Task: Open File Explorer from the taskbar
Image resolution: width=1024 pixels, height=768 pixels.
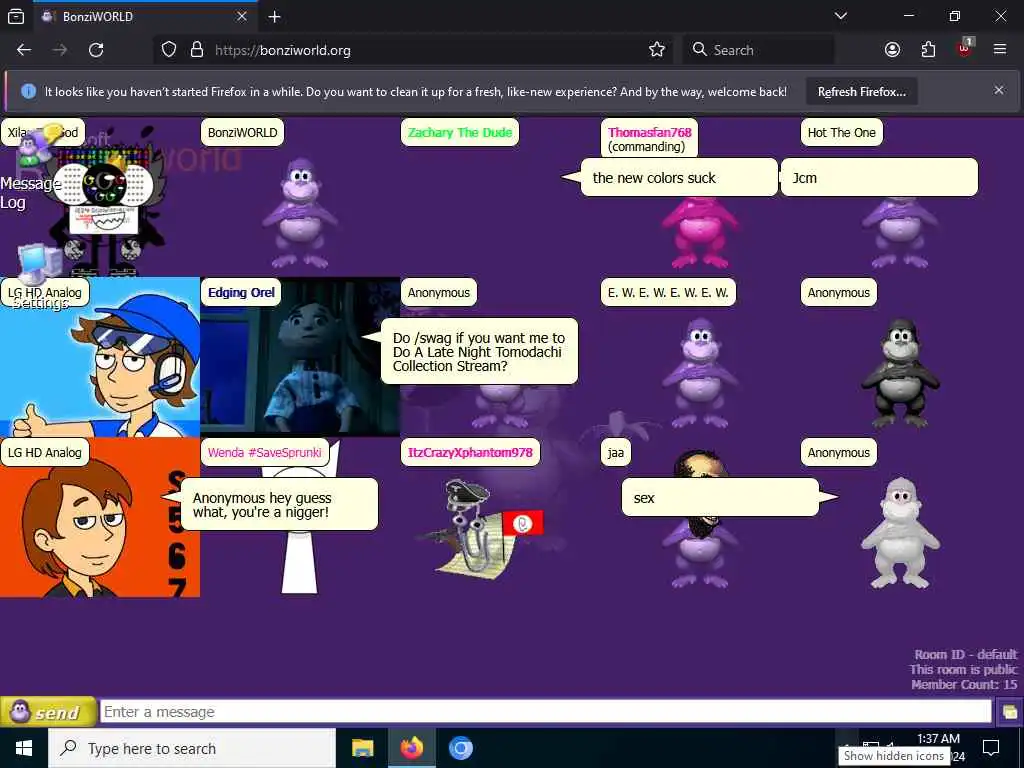Action: pos(362,748)
